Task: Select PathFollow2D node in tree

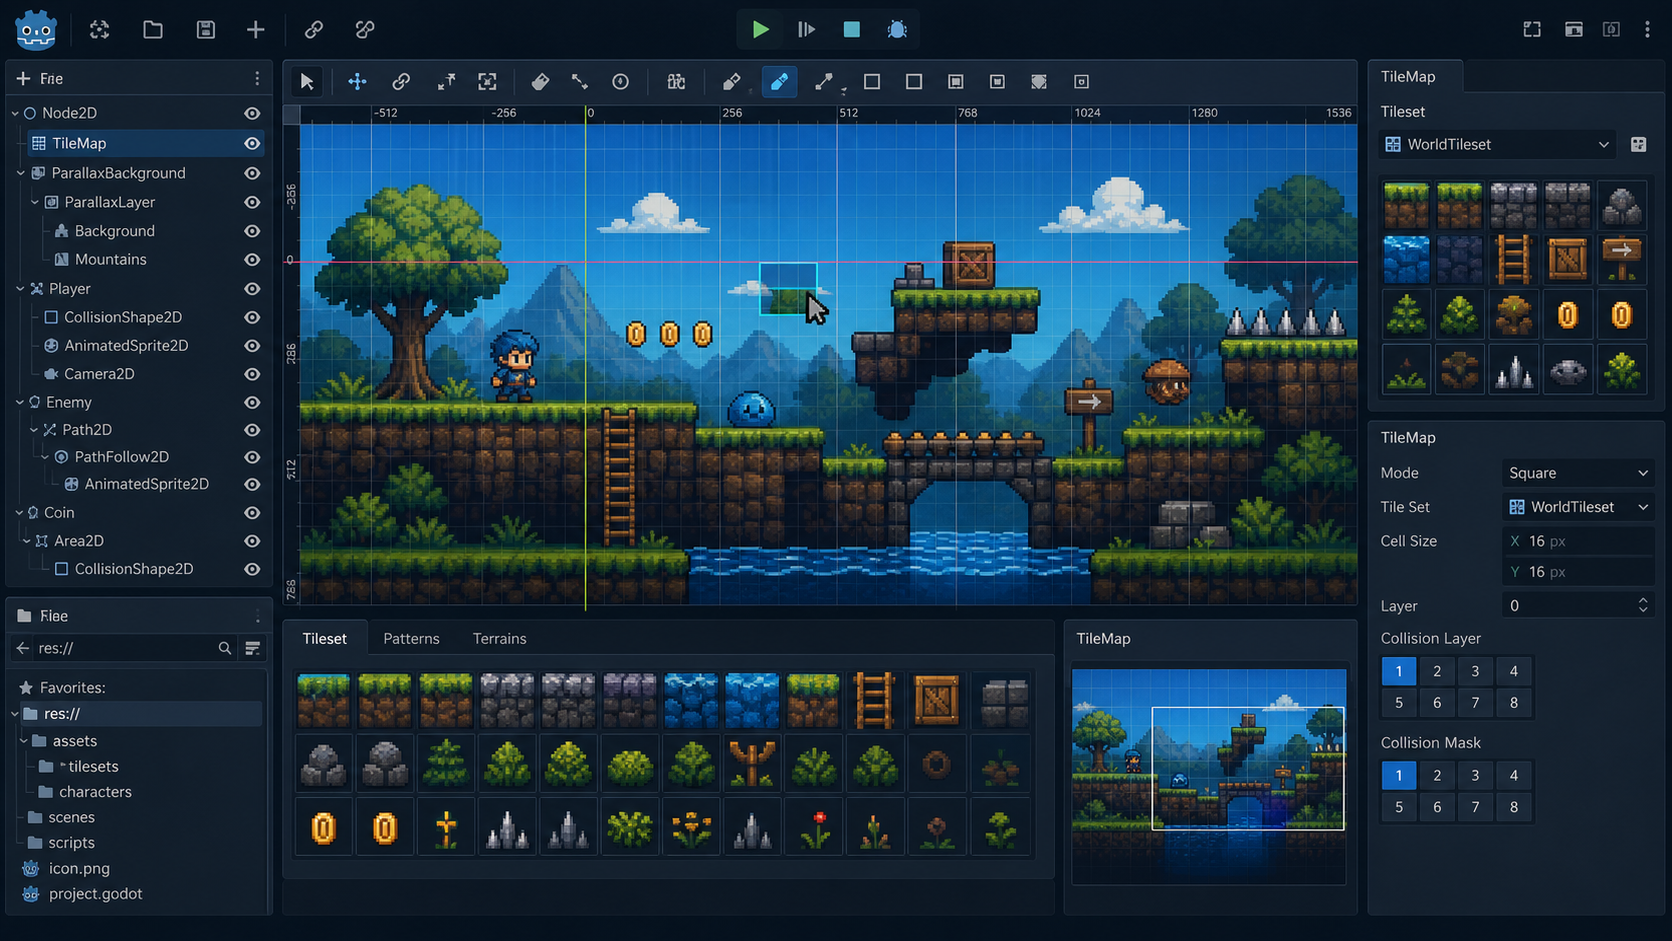Action: tap(121, 457)
